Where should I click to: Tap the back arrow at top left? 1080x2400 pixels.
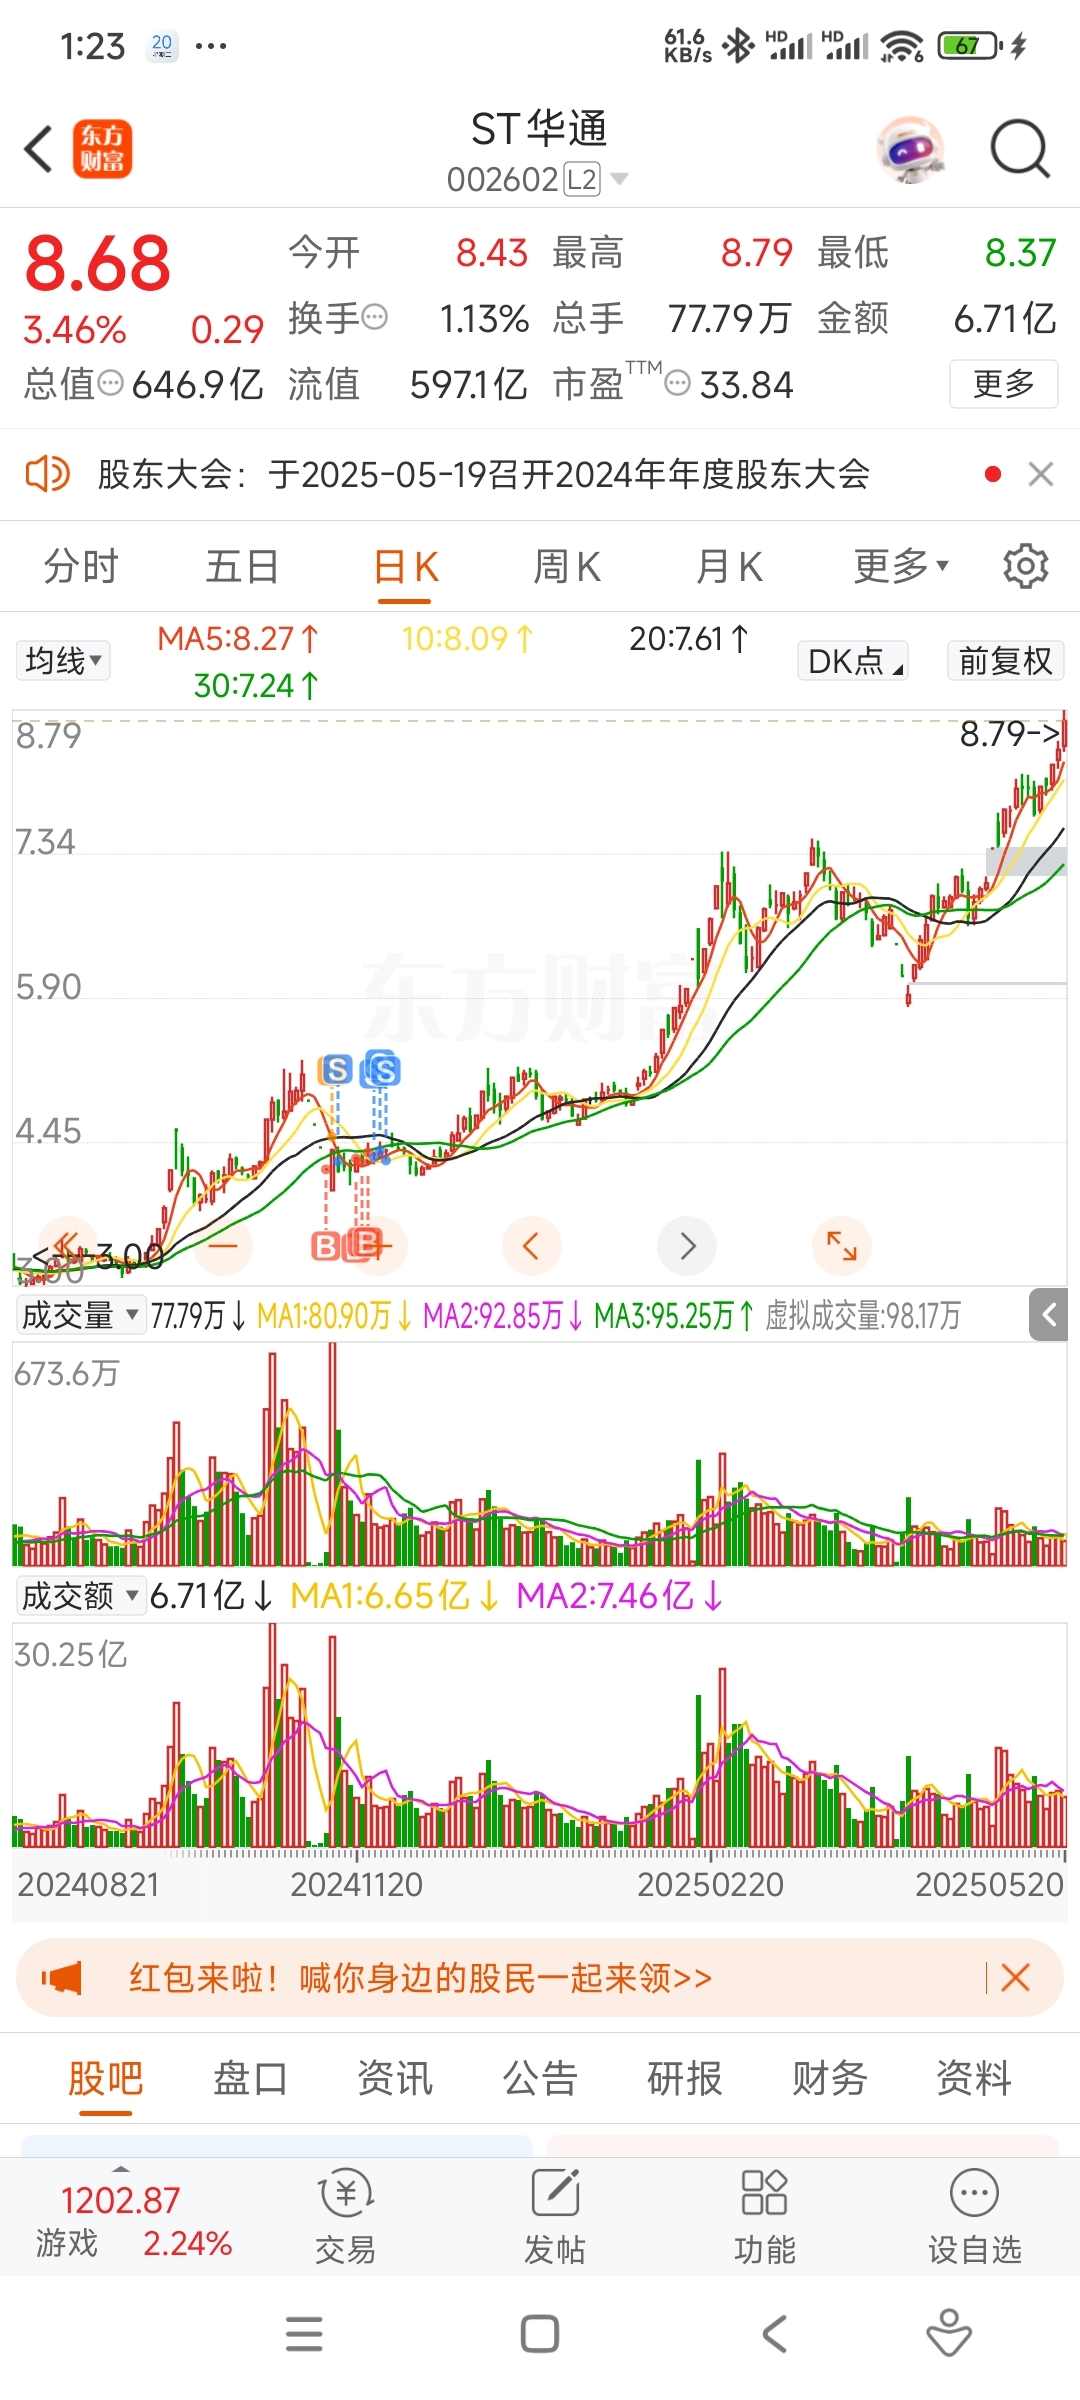pyautogui.click(x=38, y=149)
